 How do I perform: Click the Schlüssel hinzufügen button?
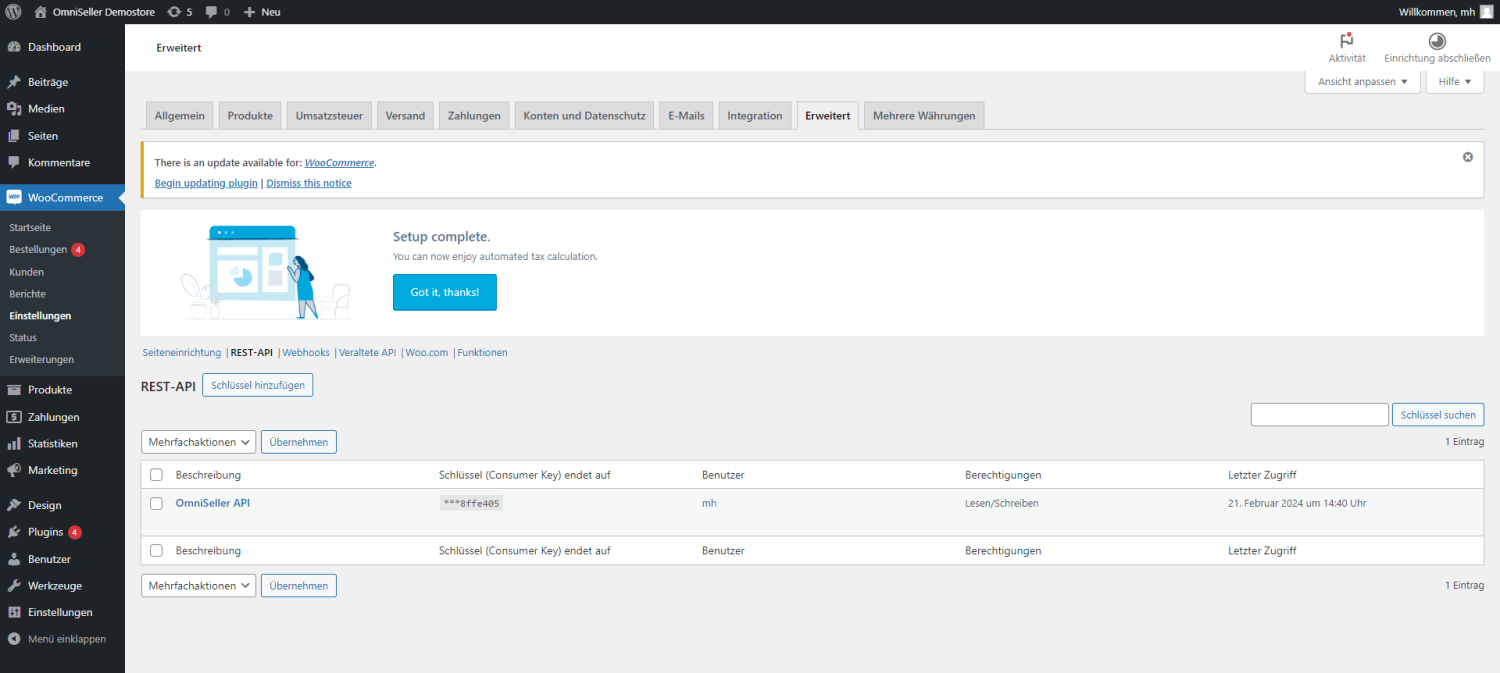point(257,385)
